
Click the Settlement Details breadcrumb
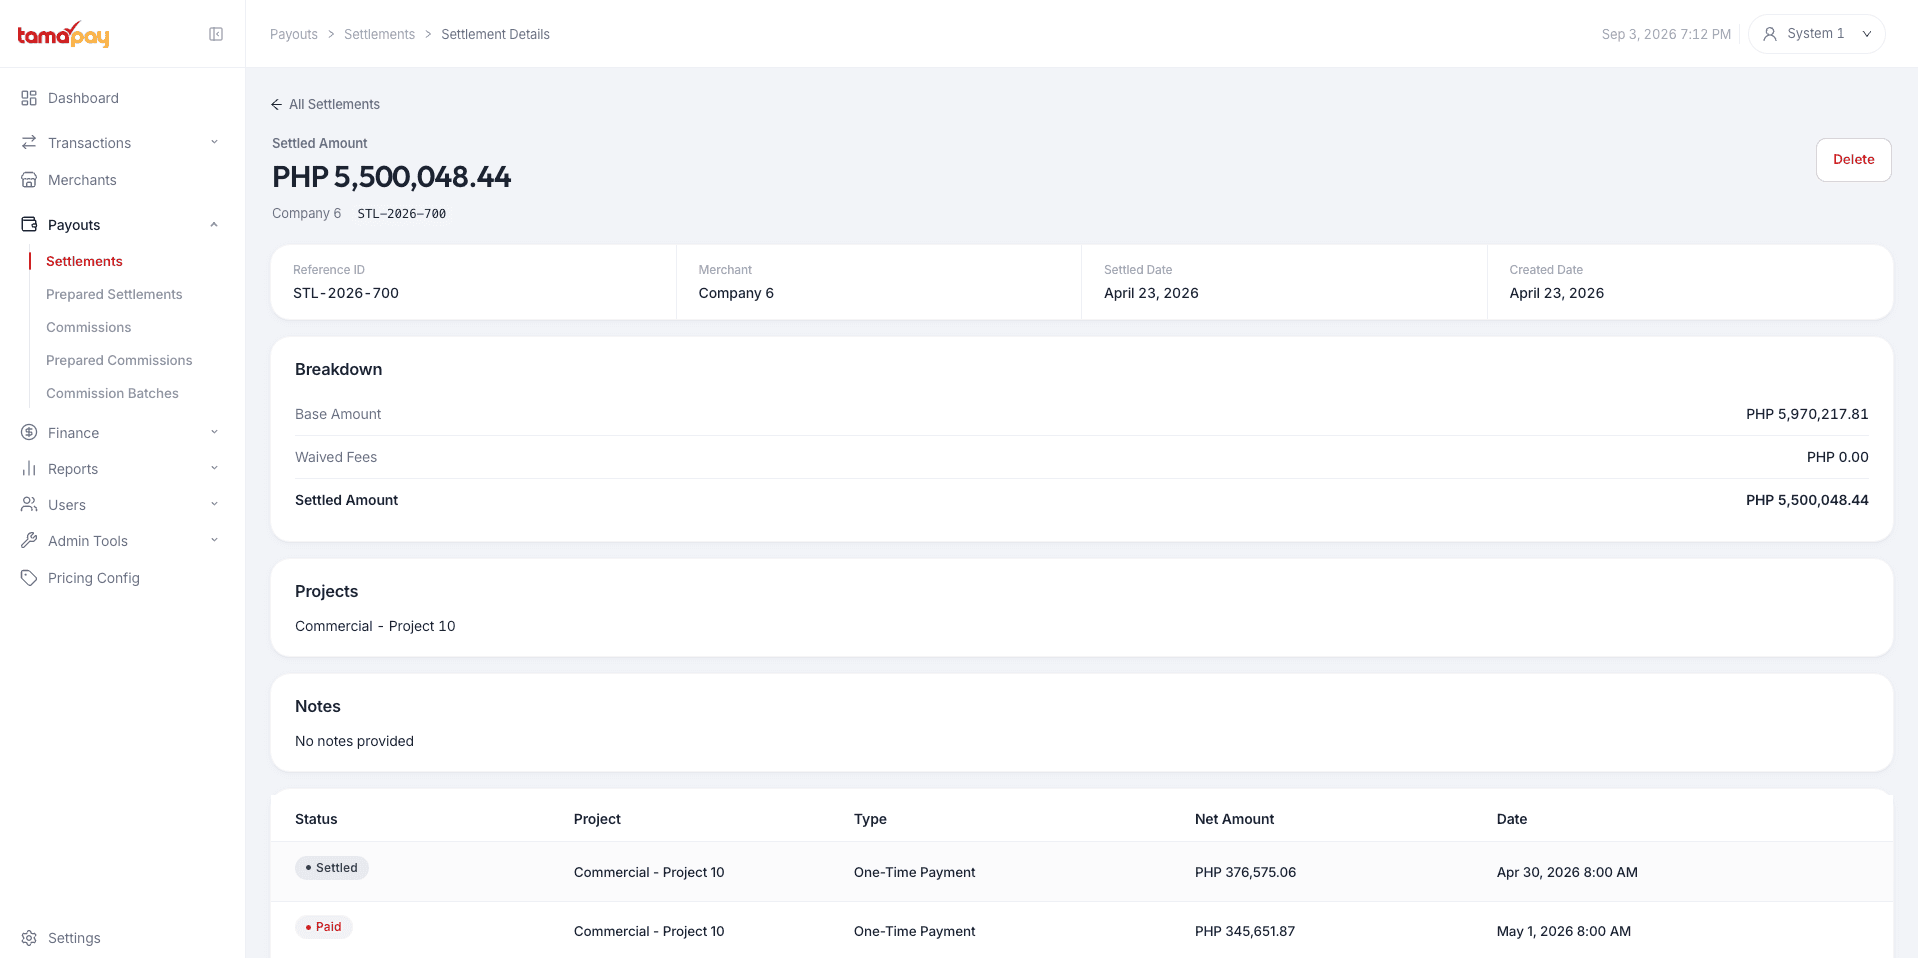(x=495, y=34)
